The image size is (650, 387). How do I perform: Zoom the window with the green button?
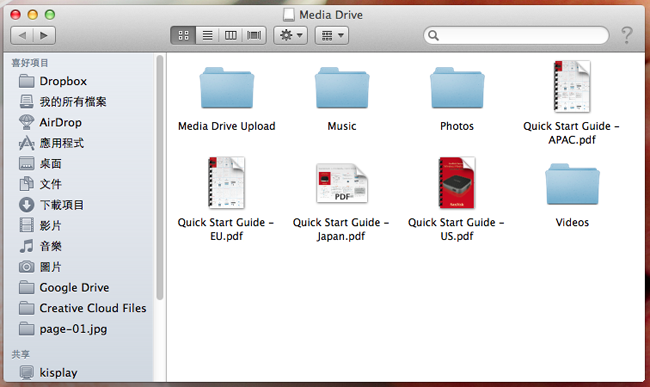pyautogui.click(x=50, y=15)
